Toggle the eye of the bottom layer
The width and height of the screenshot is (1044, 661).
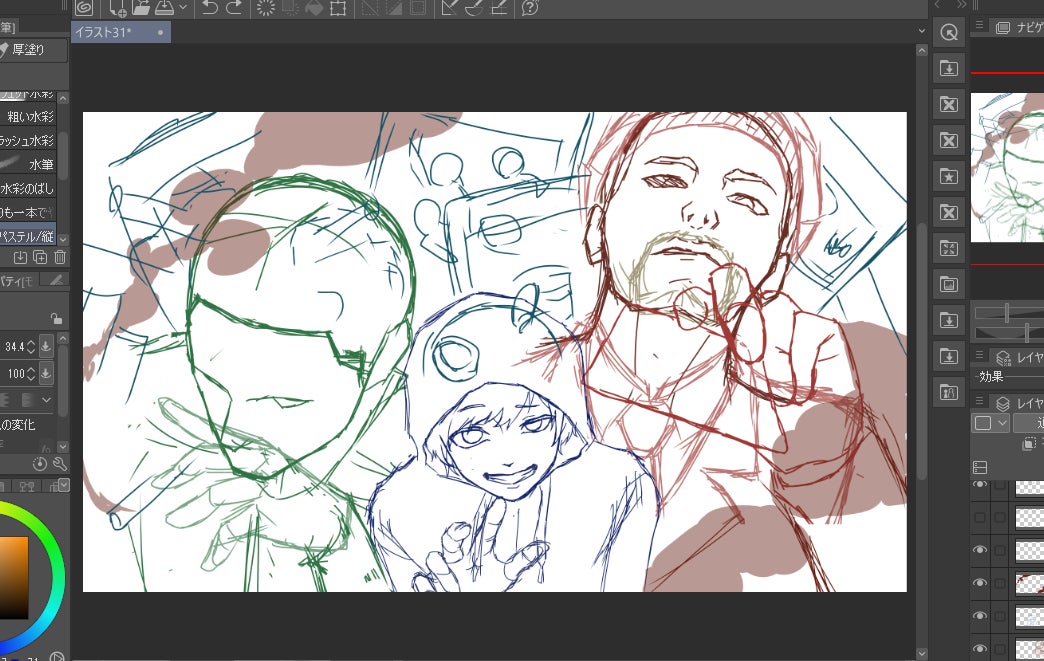pyautogui.click(x=980, y=648)
